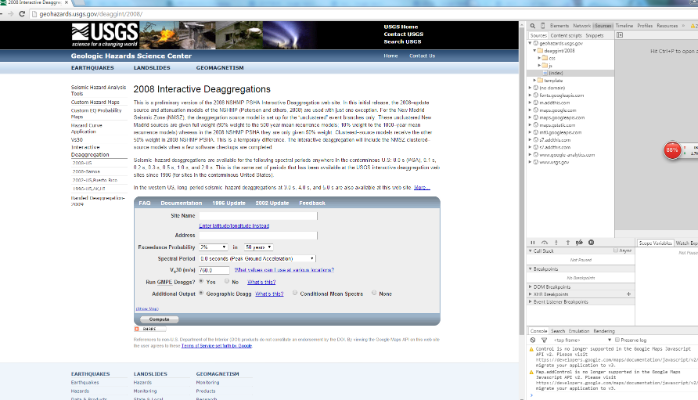Open the Exceedance Probability percent dropdown
Image resolution: width=698 pixels, height=400 pixels.
tap(214, 247)
